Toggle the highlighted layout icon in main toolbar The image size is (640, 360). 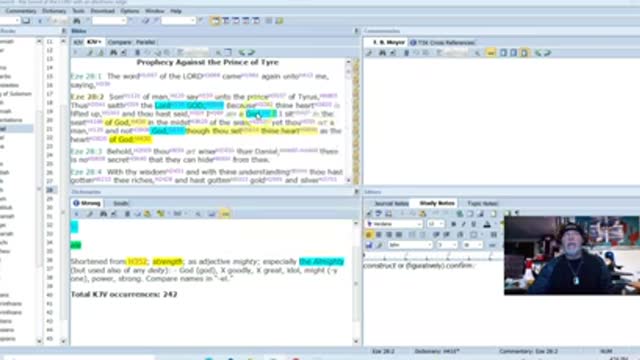tap(215, 20)
